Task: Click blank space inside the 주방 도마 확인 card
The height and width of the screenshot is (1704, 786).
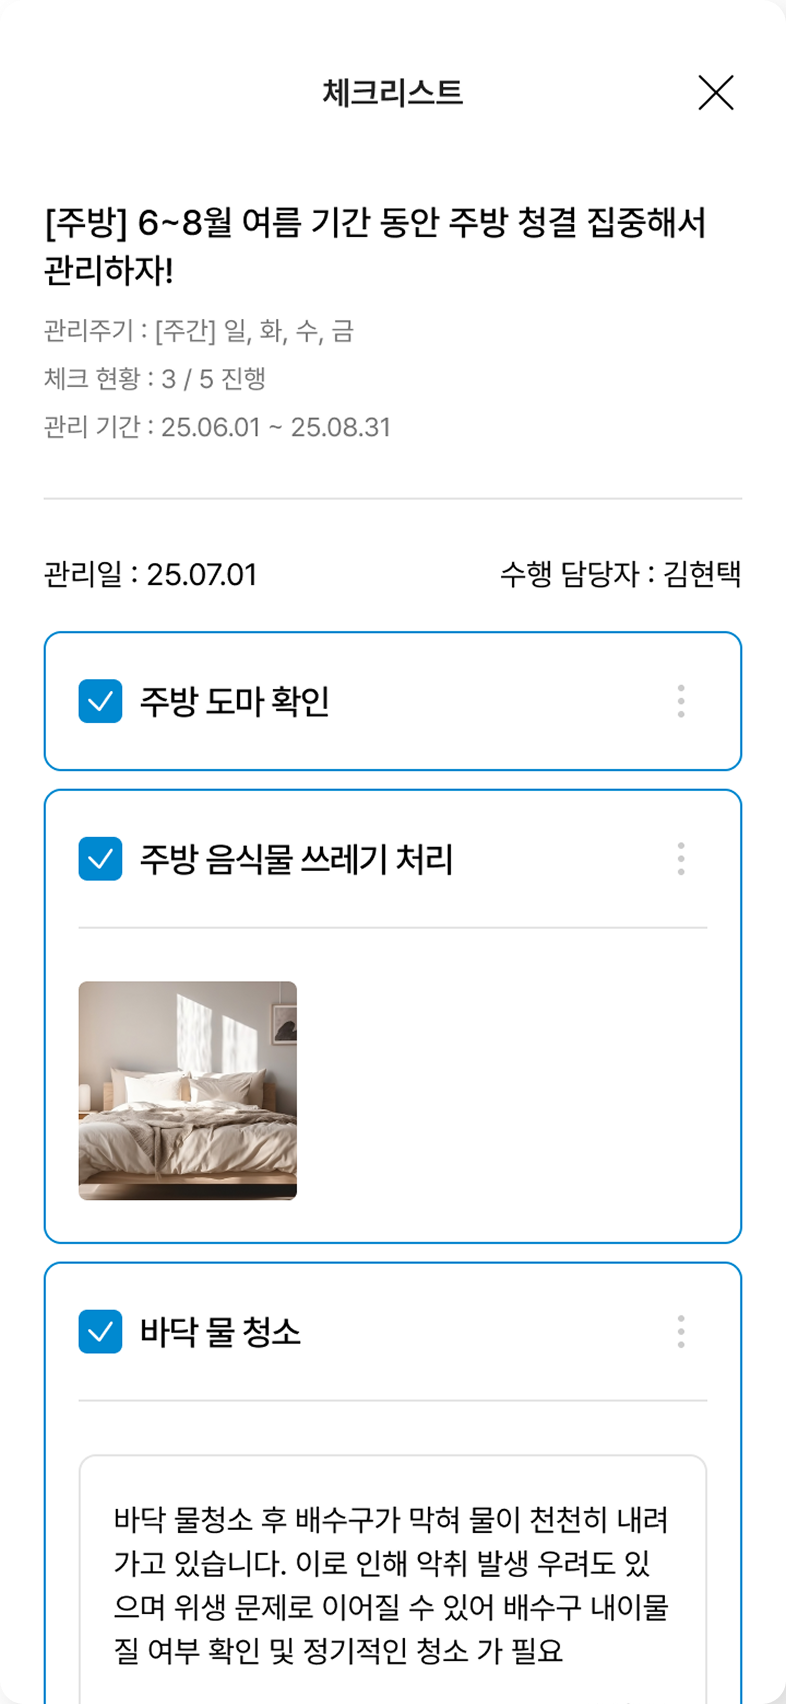Action: click(x=500, y=702)
